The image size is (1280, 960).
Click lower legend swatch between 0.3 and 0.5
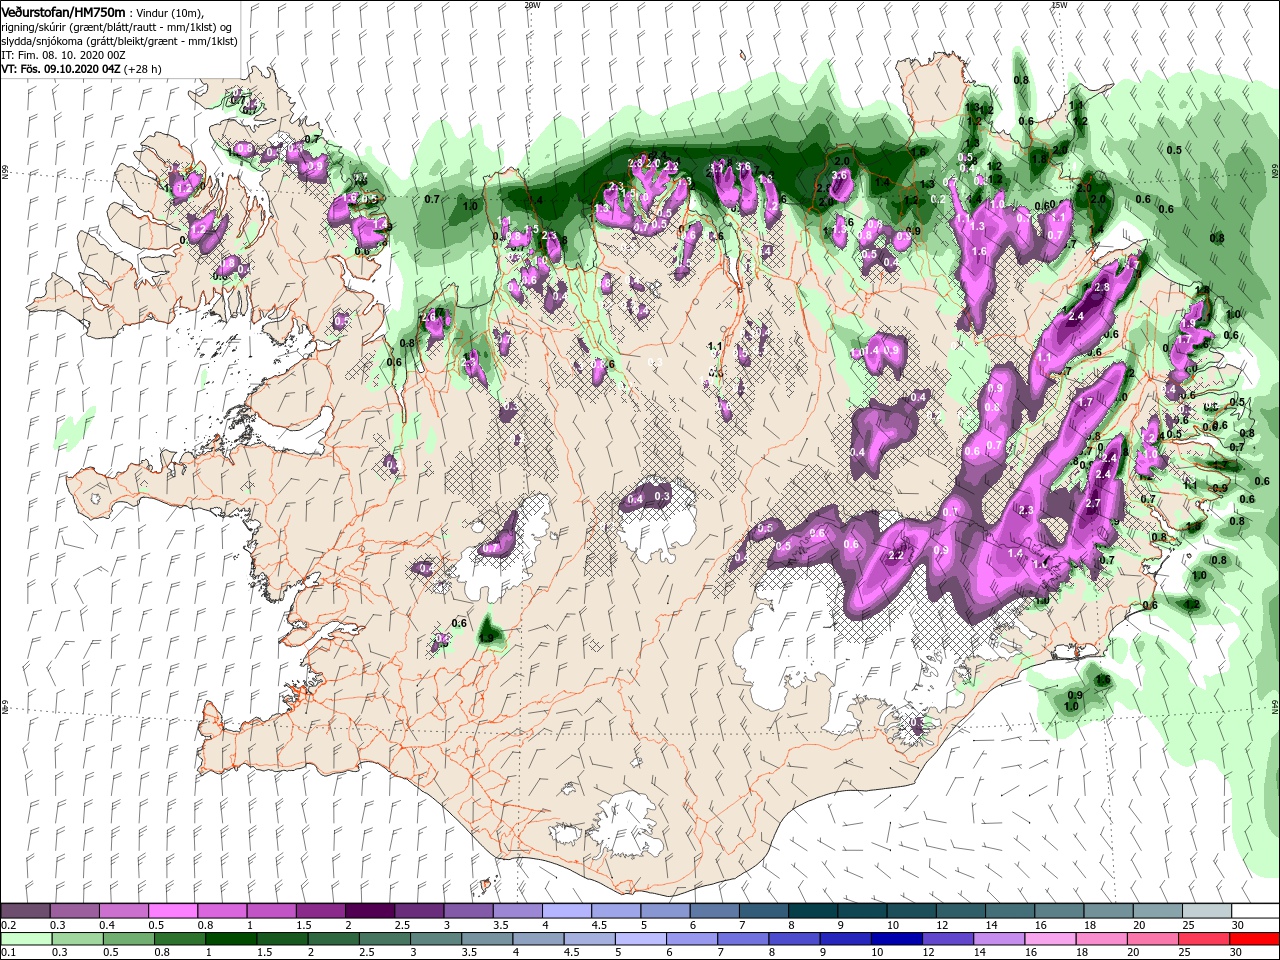[x=77, y=939]
